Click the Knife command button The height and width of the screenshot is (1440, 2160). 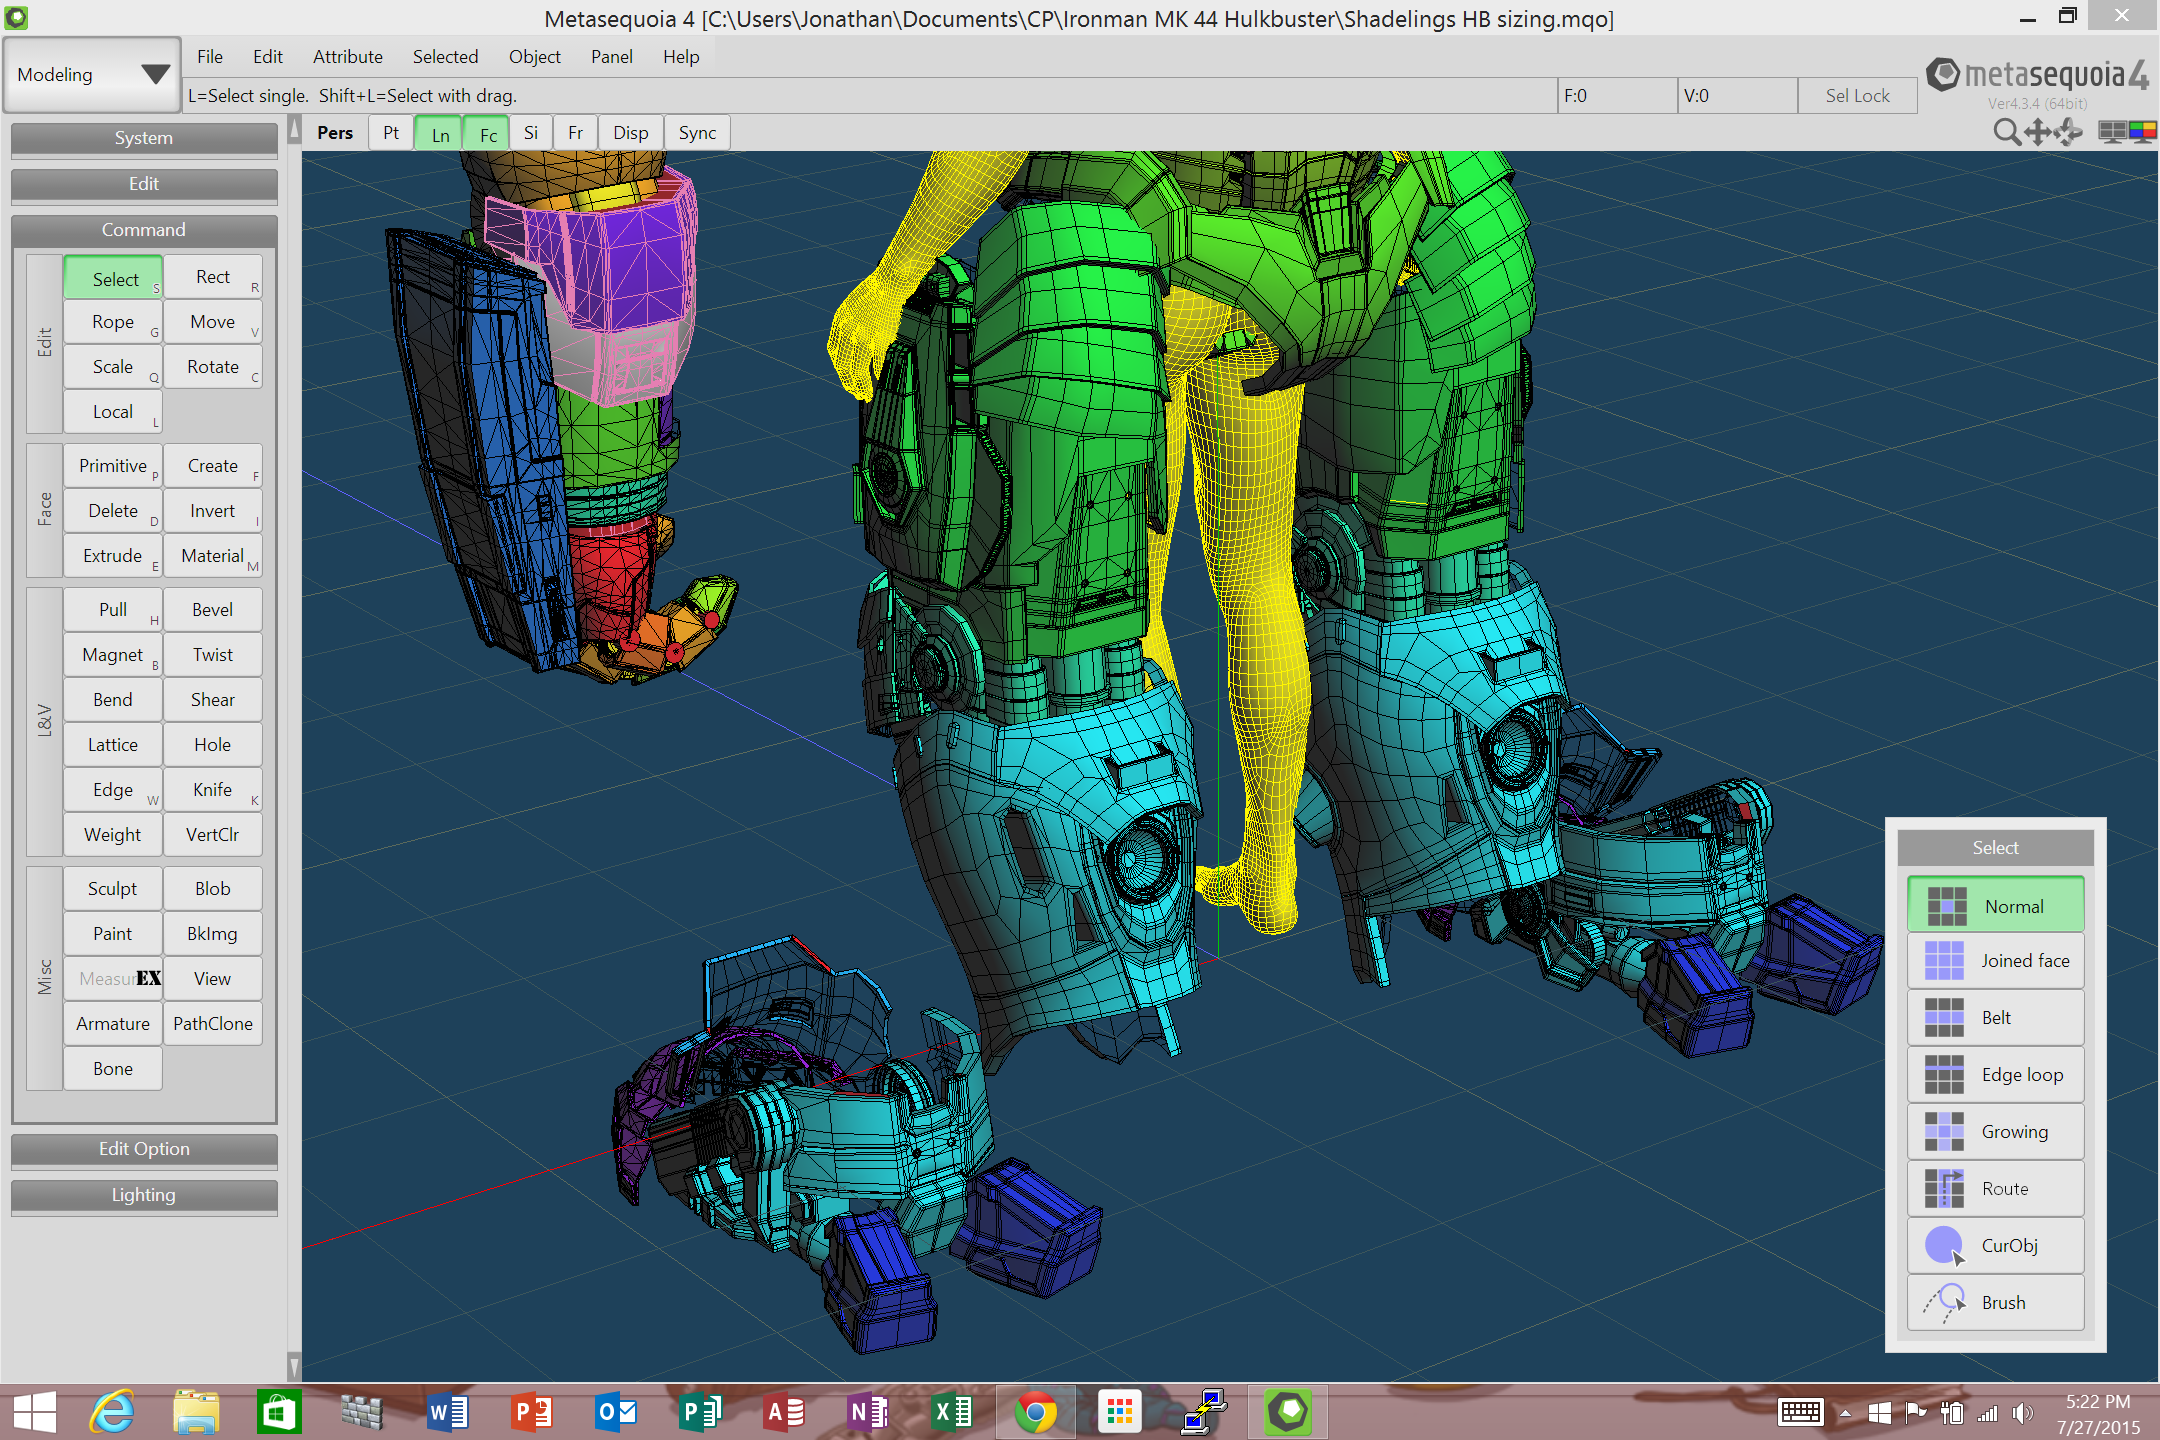click(x=213, y=790)
